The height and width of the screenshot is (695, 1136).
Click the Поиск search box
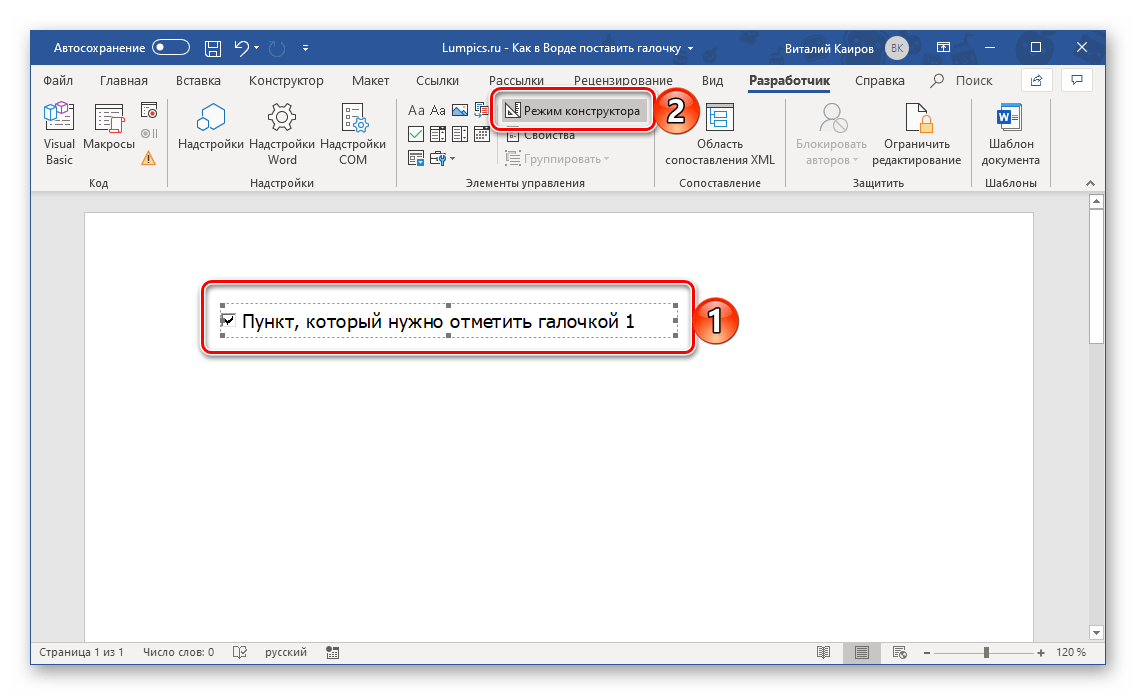(961, 80)
